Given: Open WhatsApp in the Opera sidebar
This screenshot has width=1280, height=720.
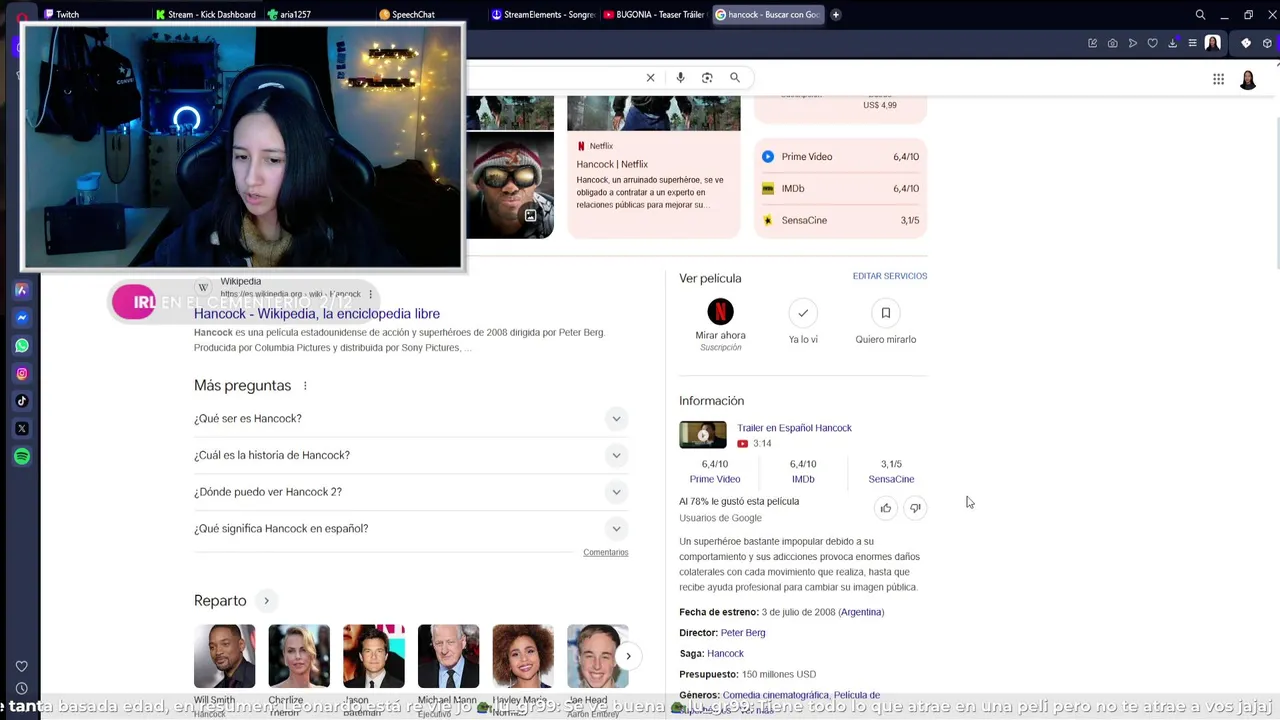Looking at the screenshot, I should tap(22, 346).
